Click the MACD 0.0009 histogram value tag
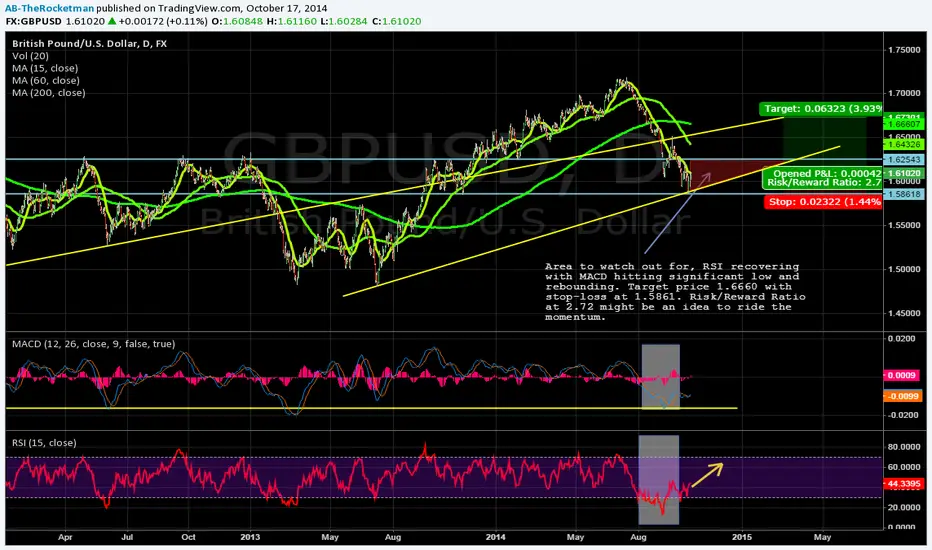The width and height of the screenshot is (932, 550). coord(902,376)
